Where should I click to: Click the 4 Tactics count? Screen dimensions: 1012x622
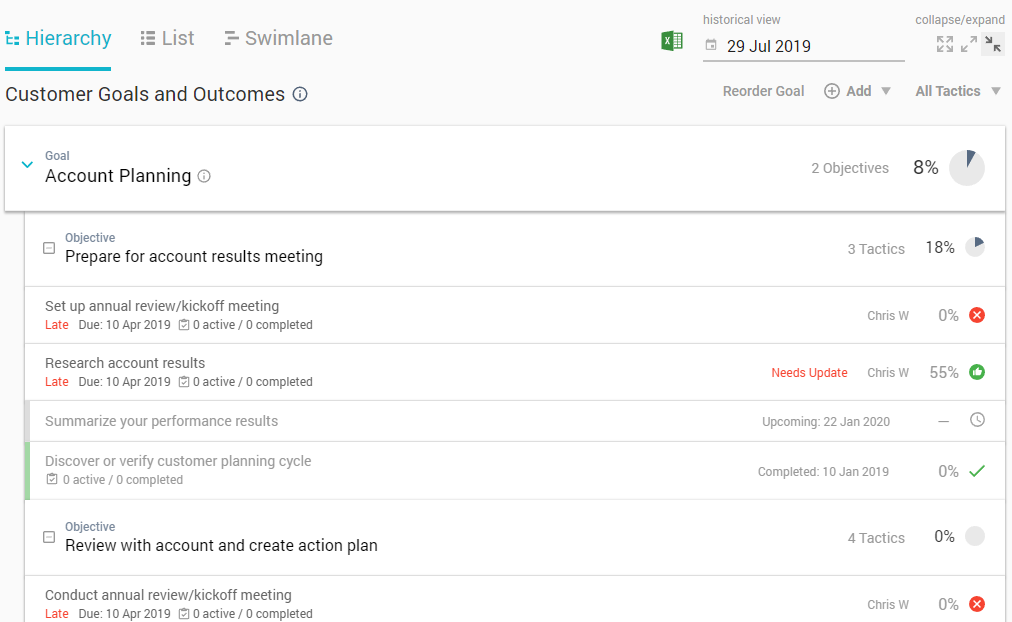coord(876,537)
